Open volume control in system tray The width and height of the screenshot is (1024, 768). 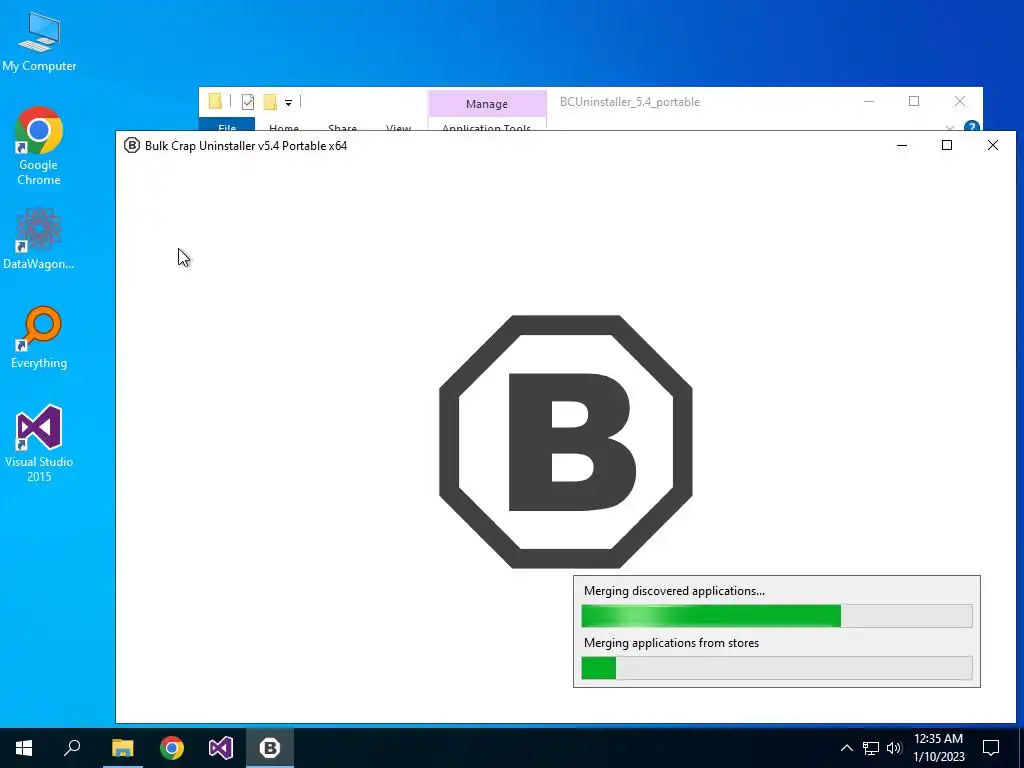click(x=894, y=748)
